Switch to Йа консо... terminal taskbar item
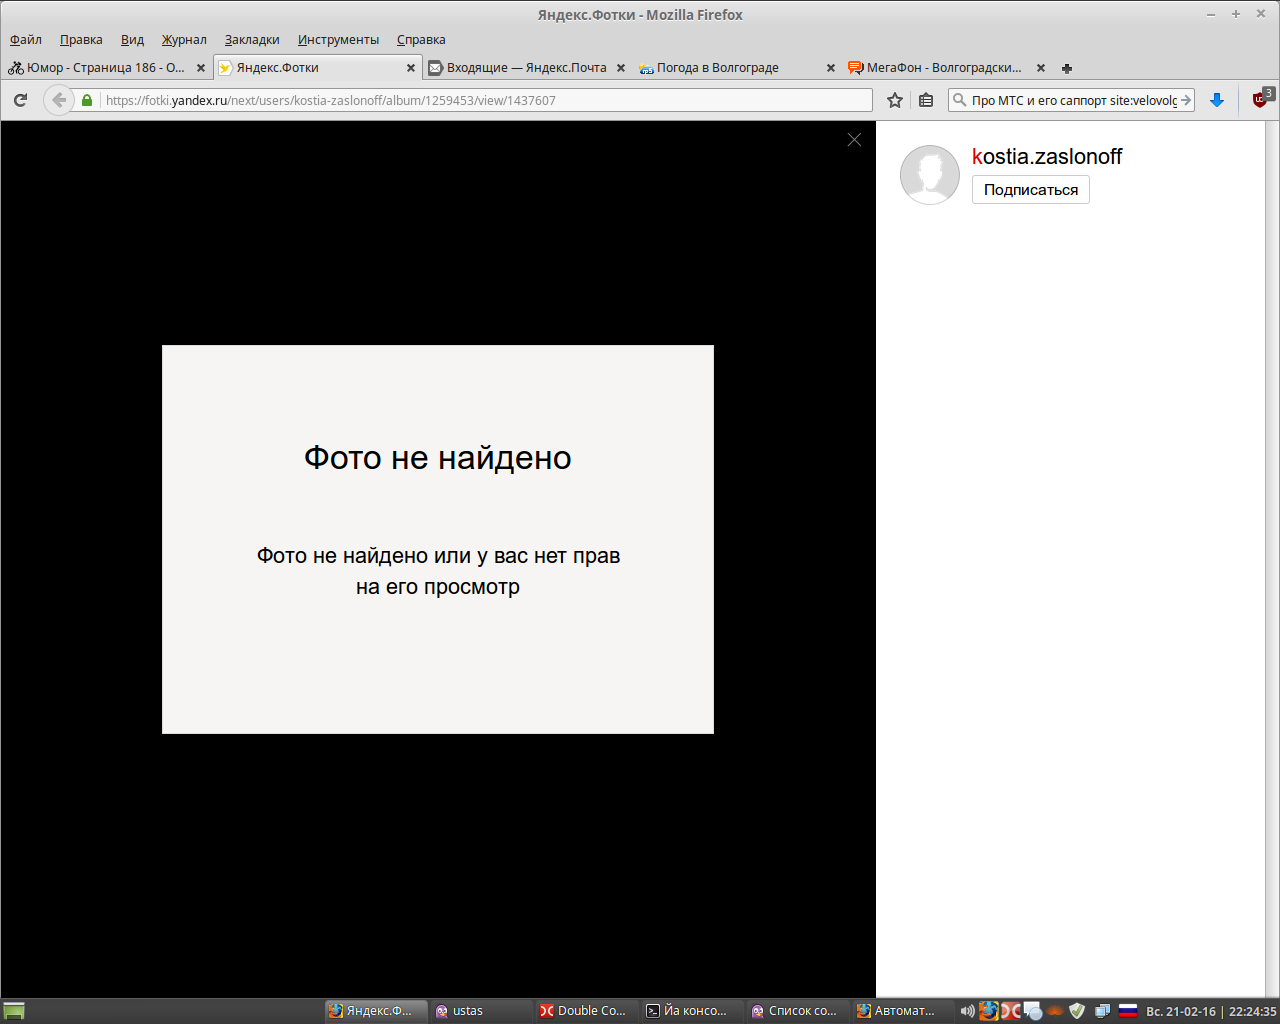1280x1024 pixels. [x=694, y=1011]
